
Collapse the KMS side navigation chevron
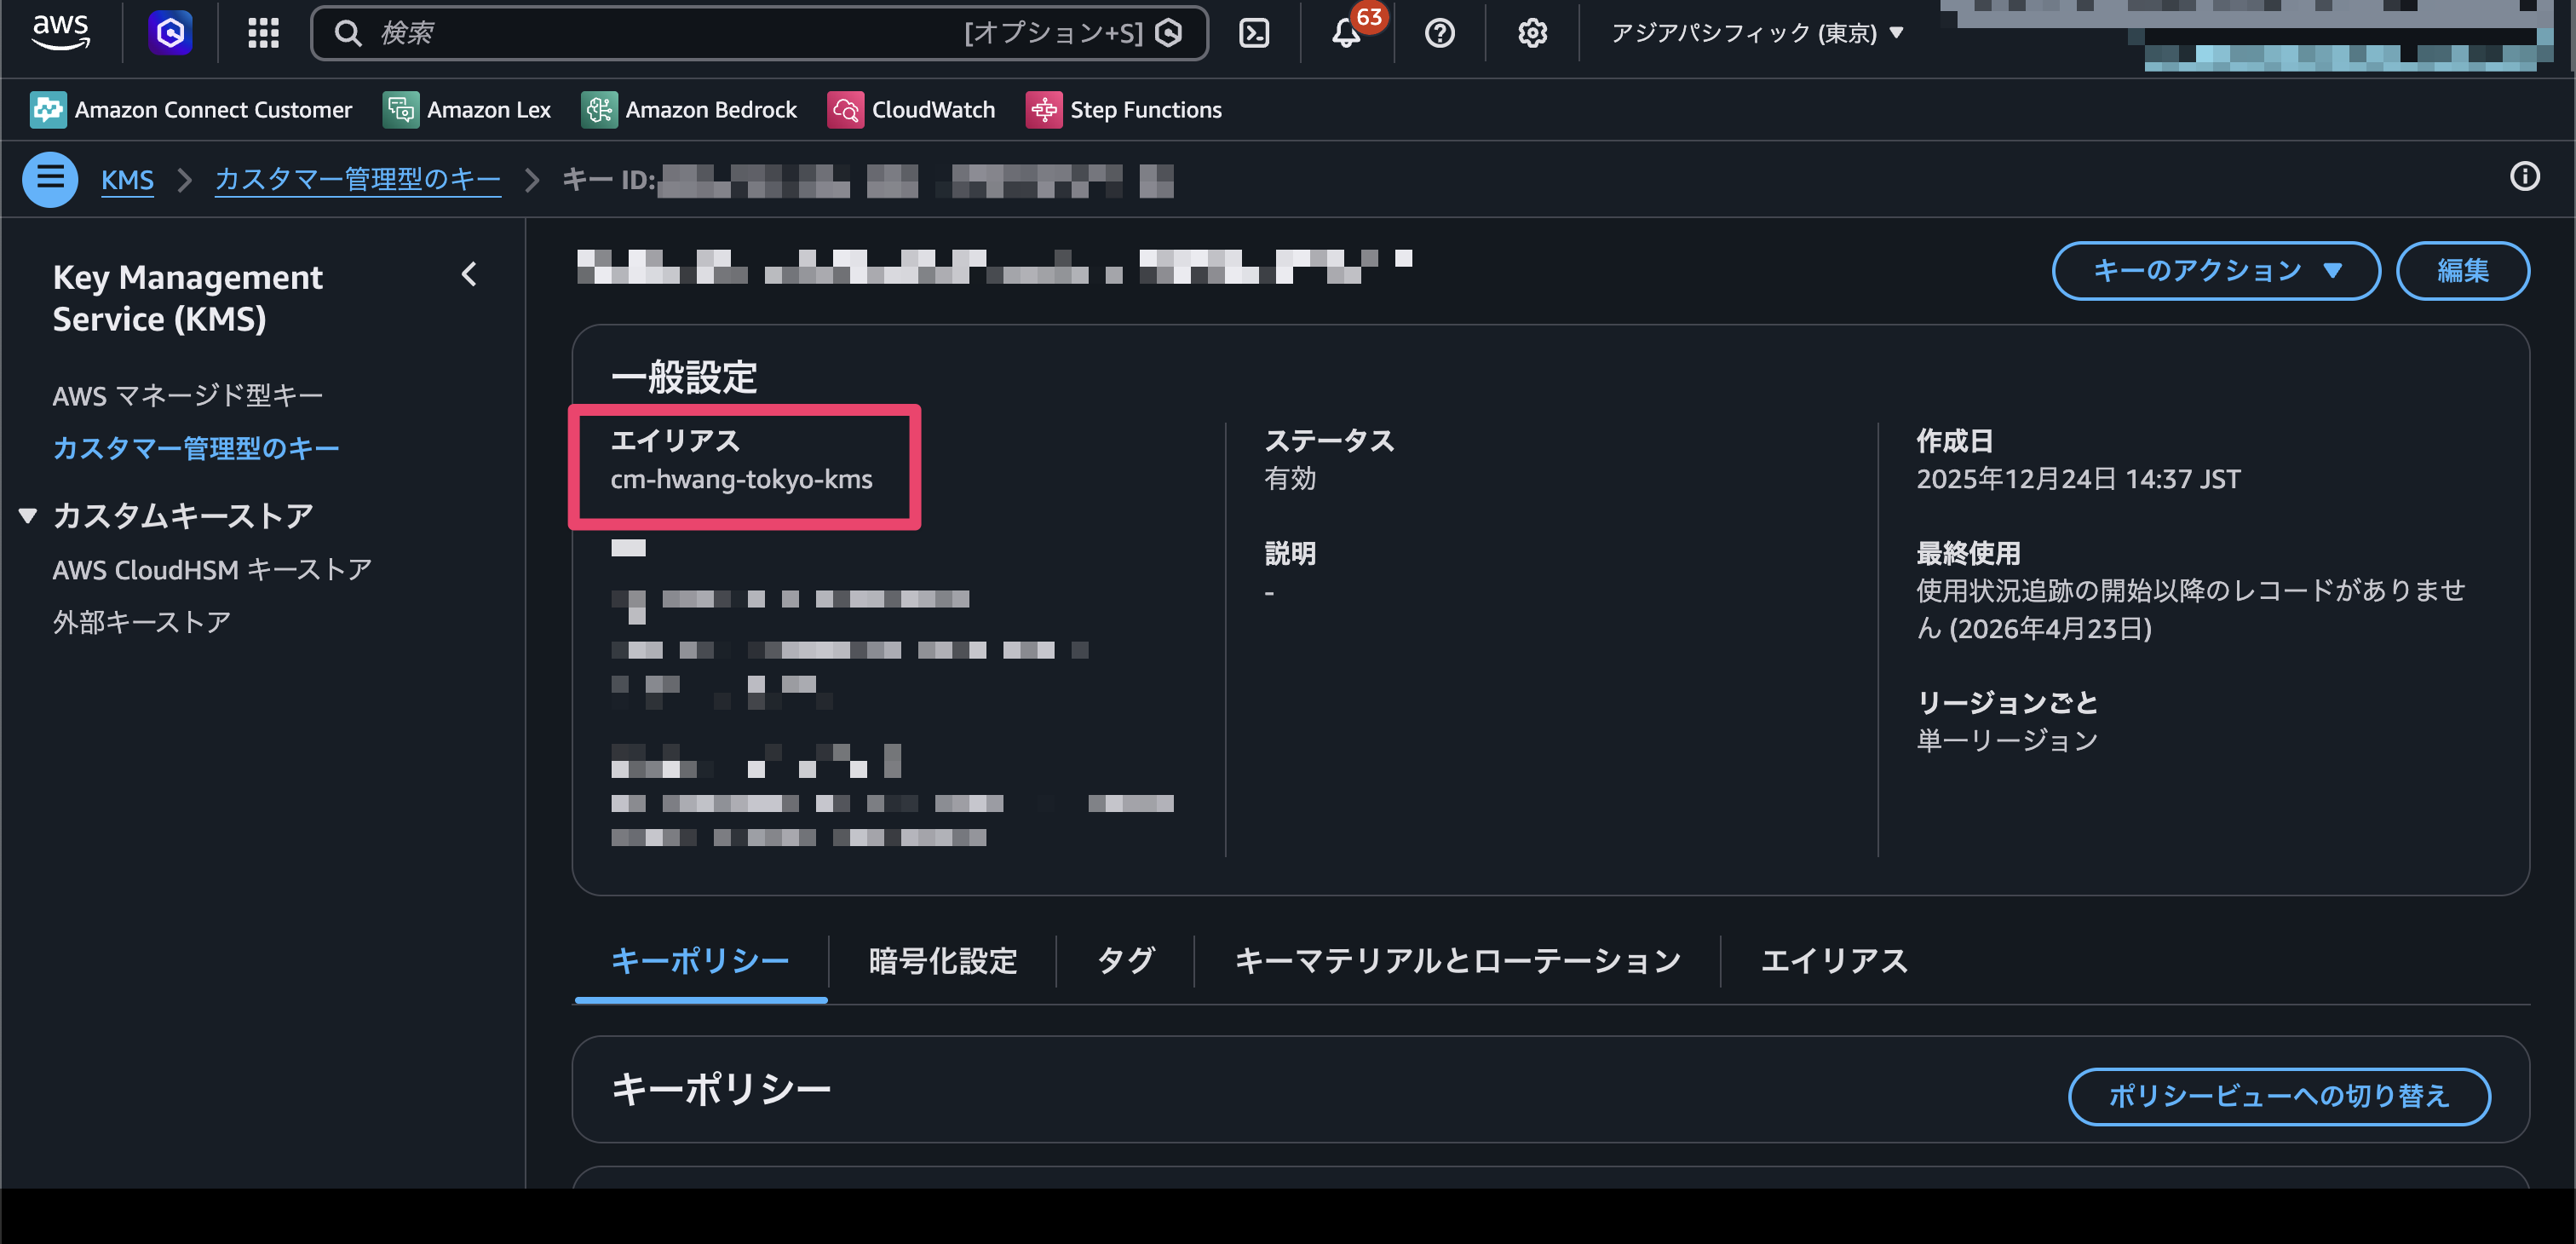click(x=469, y=274)
